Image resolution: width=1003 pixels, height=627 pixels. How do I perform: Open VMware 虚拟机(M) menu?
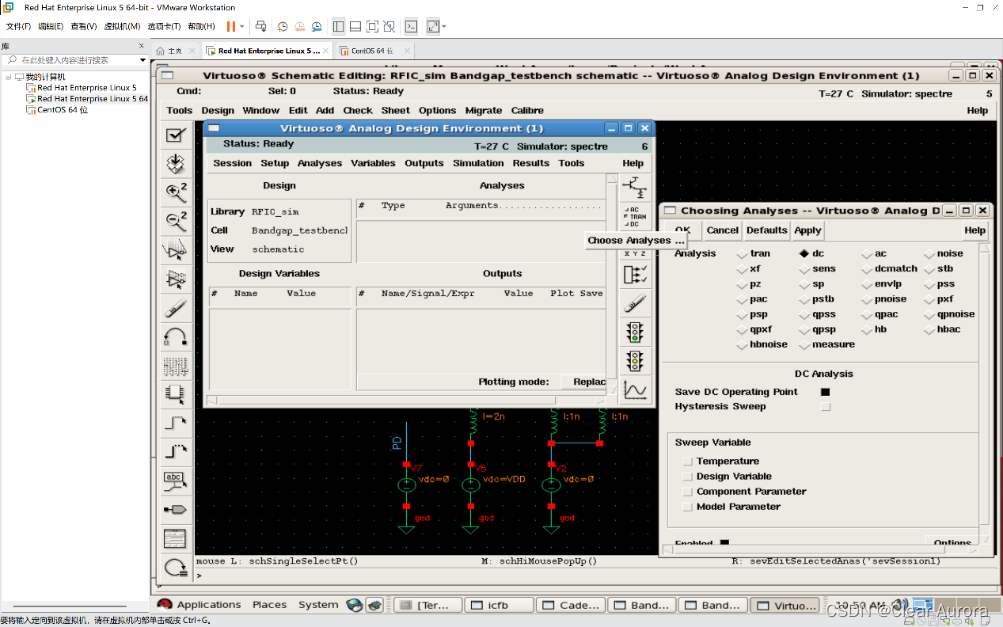pyautogui.click(x=122, y=26)
